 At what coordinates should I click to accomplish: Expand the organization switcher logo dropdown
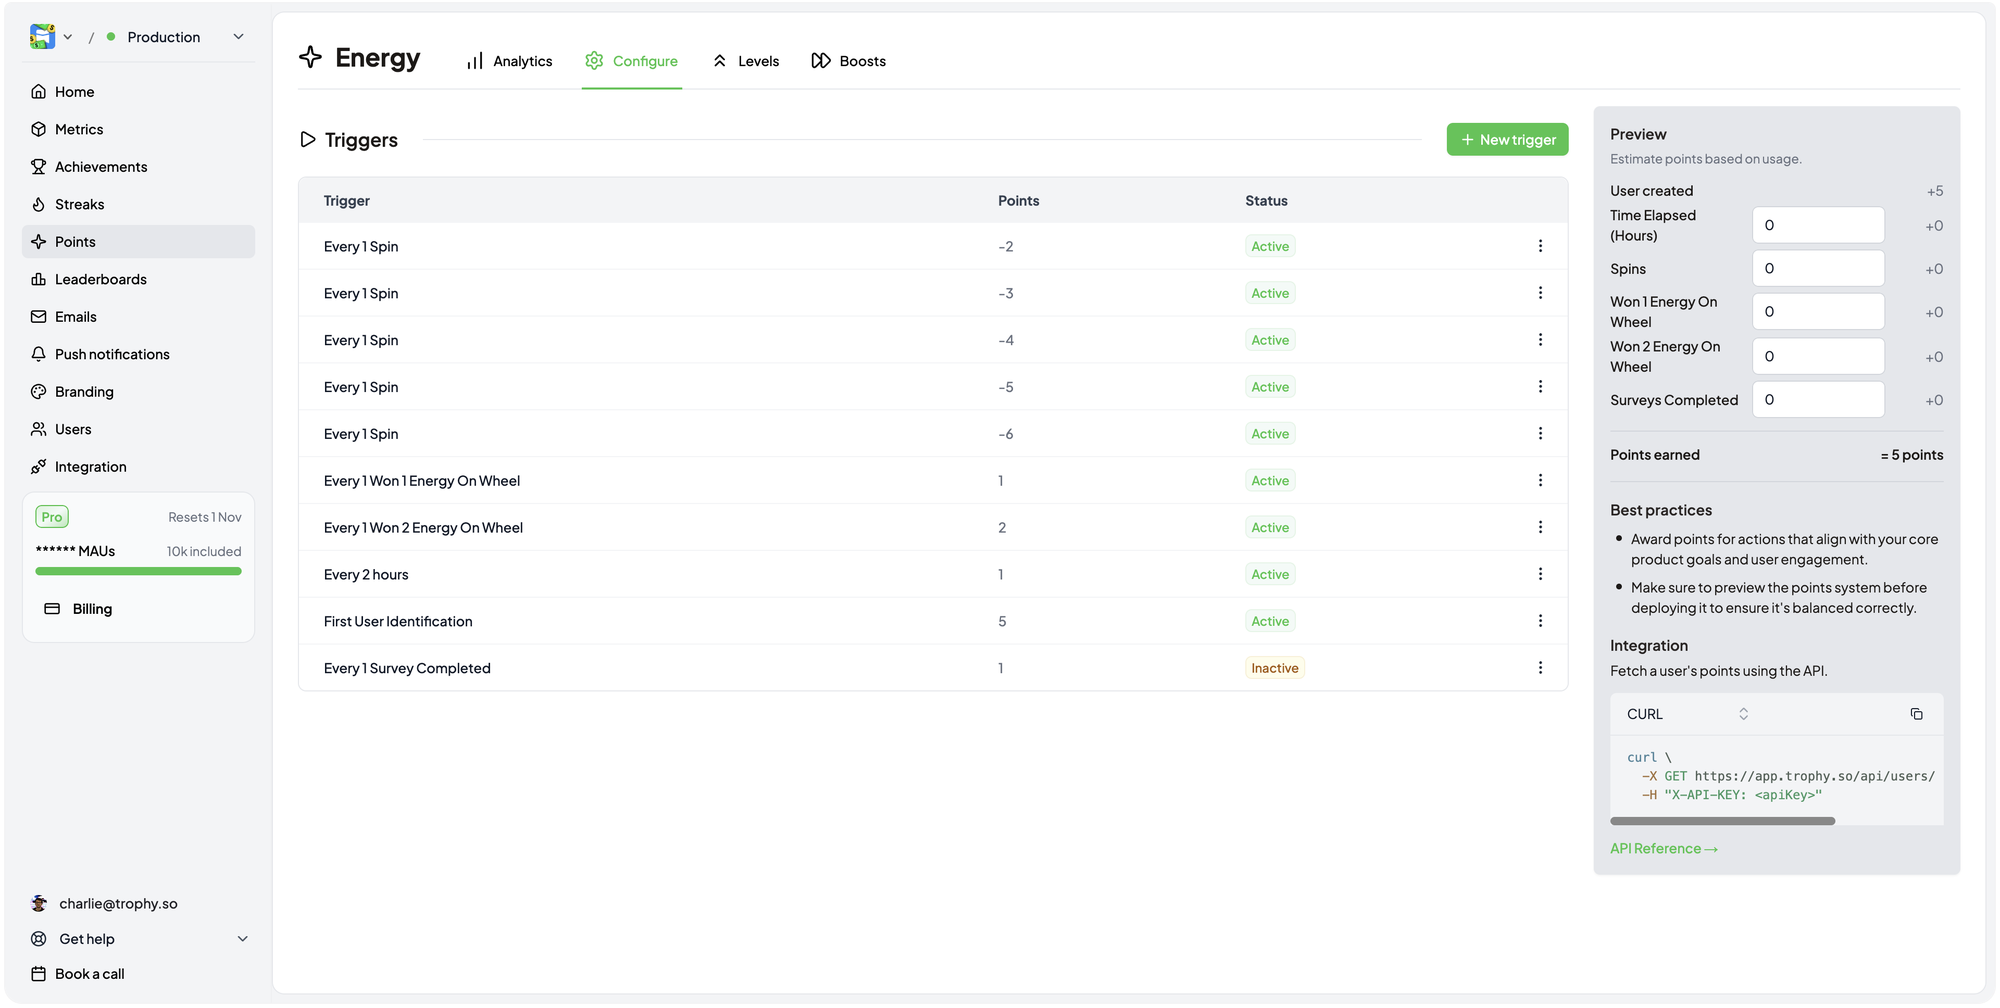51,37
